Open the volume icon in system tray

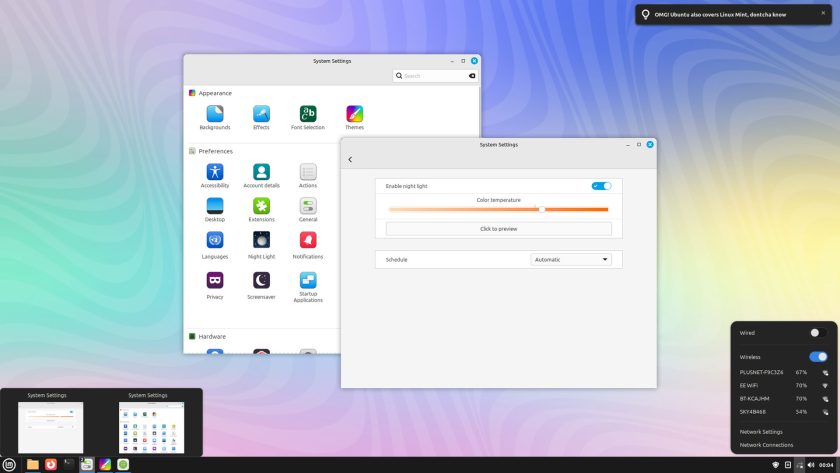[811, 465]
